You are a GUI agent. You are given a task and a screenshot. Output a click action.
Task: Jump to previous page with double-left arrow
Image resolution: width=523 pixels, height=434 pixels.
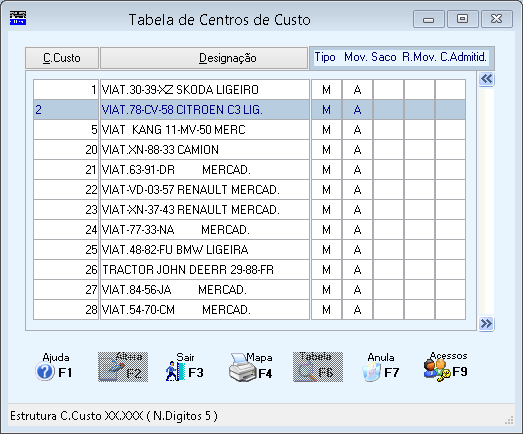tap(486, 79)
